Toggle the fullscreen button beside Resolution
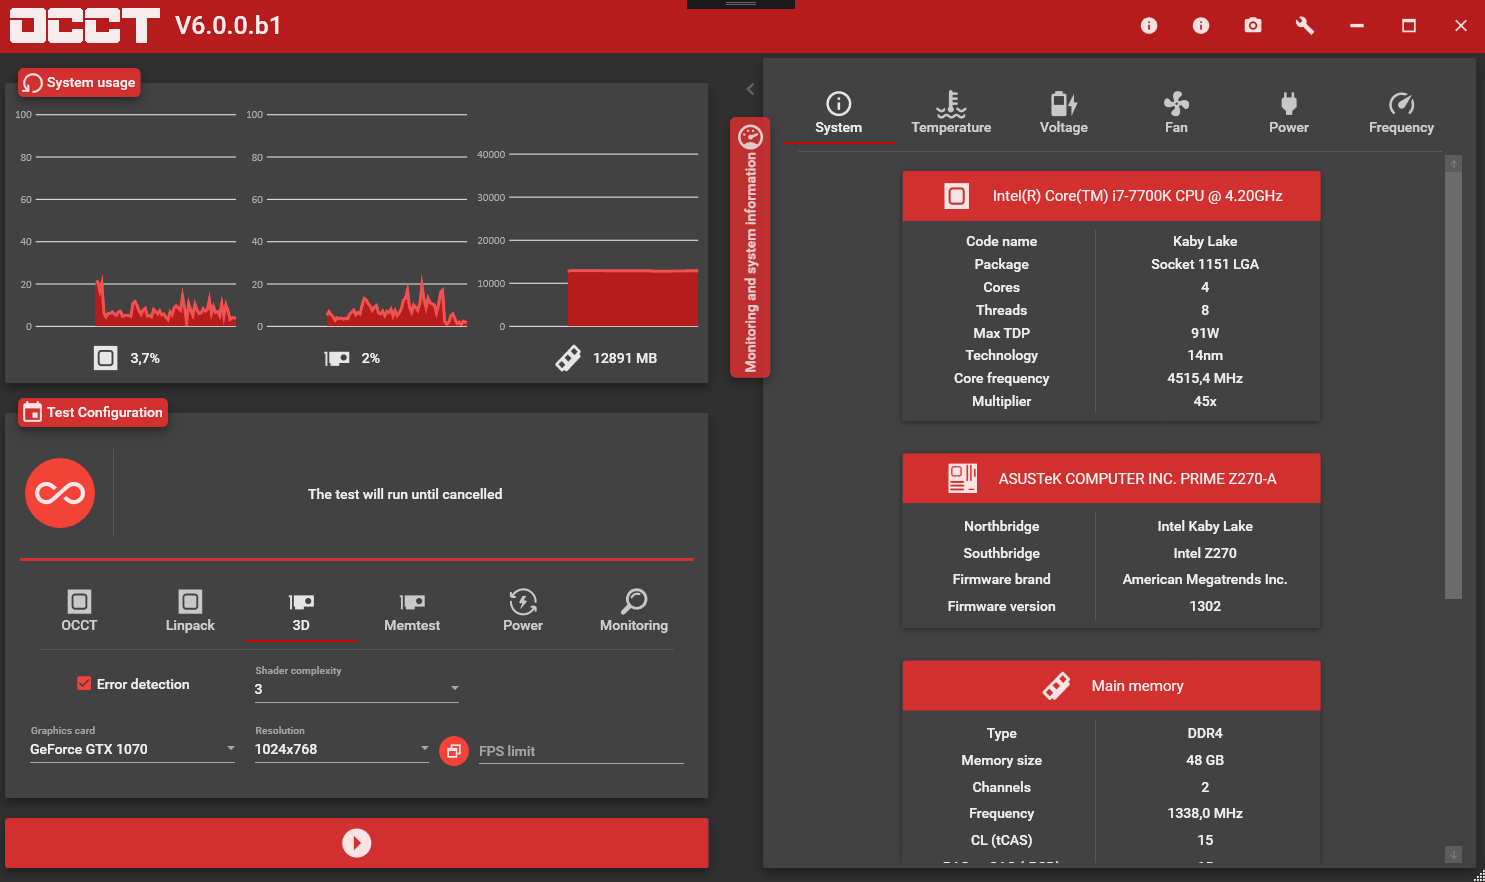1485x882 pixels. (454, 751)
